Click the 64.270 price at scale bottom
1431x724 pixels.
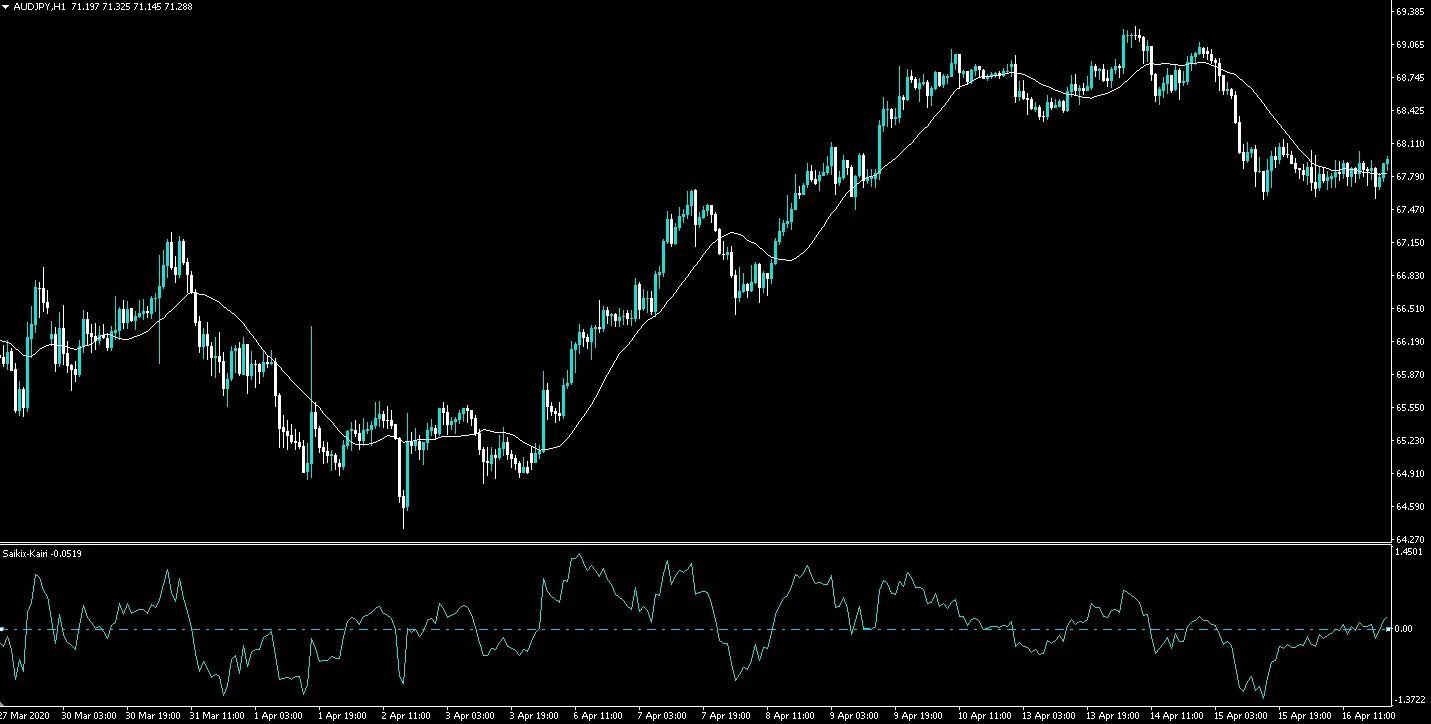1410,539
